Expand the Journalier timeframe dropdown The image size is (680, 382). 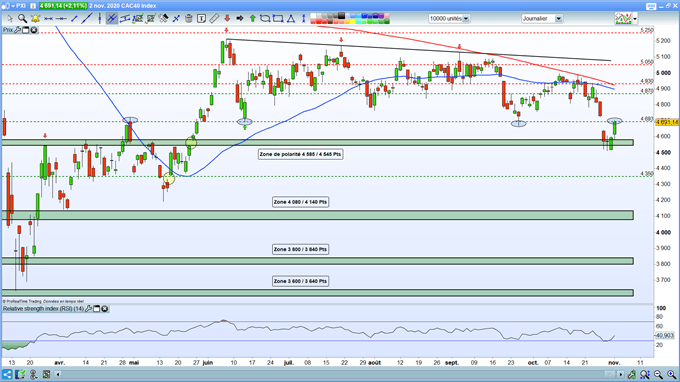[542, 19]
